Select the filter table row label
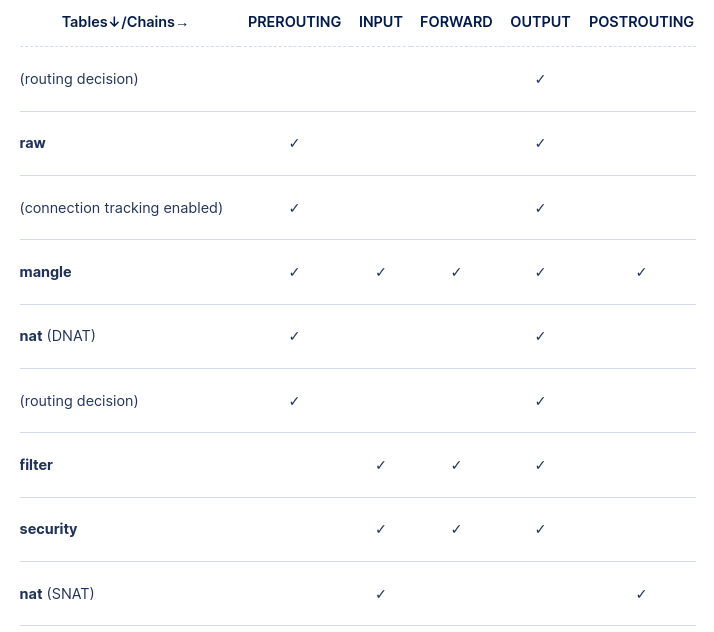The width and height of the screenshot is (714, 632). coord(36,465)
